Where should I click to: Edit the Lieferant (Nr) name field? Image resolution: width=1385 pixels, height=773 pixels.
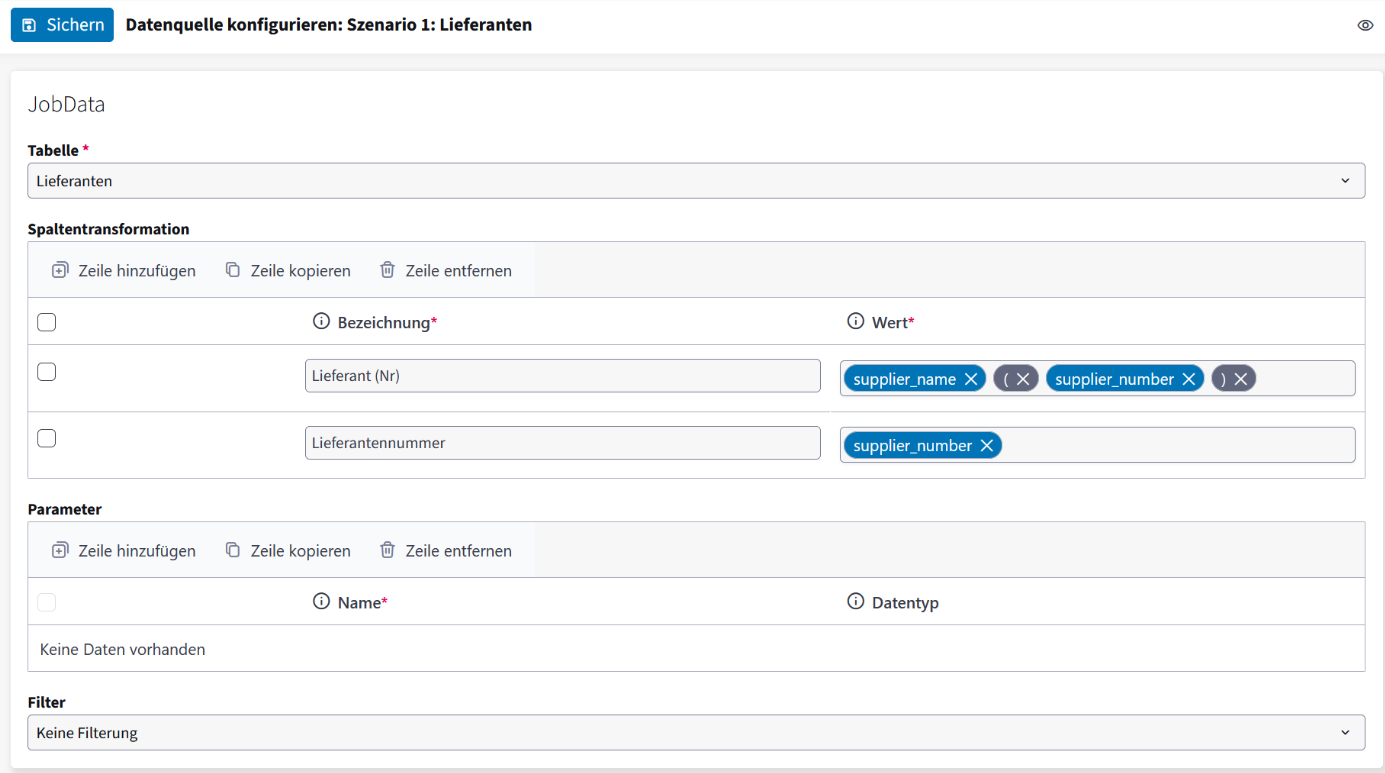[x=563, y=376]
